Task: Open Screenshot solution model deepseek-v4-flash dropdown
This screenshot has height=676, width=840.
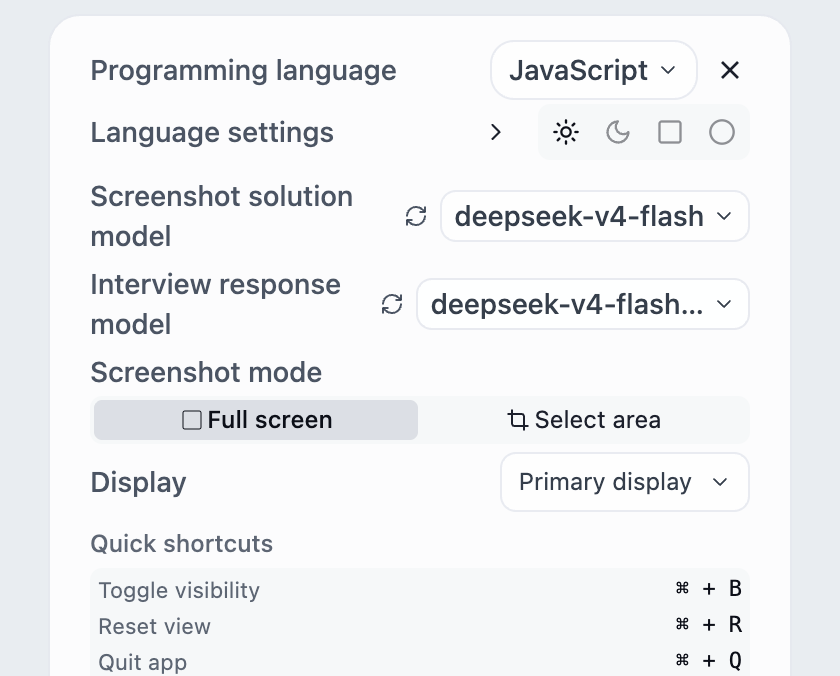Action: [x=595, y=216]
